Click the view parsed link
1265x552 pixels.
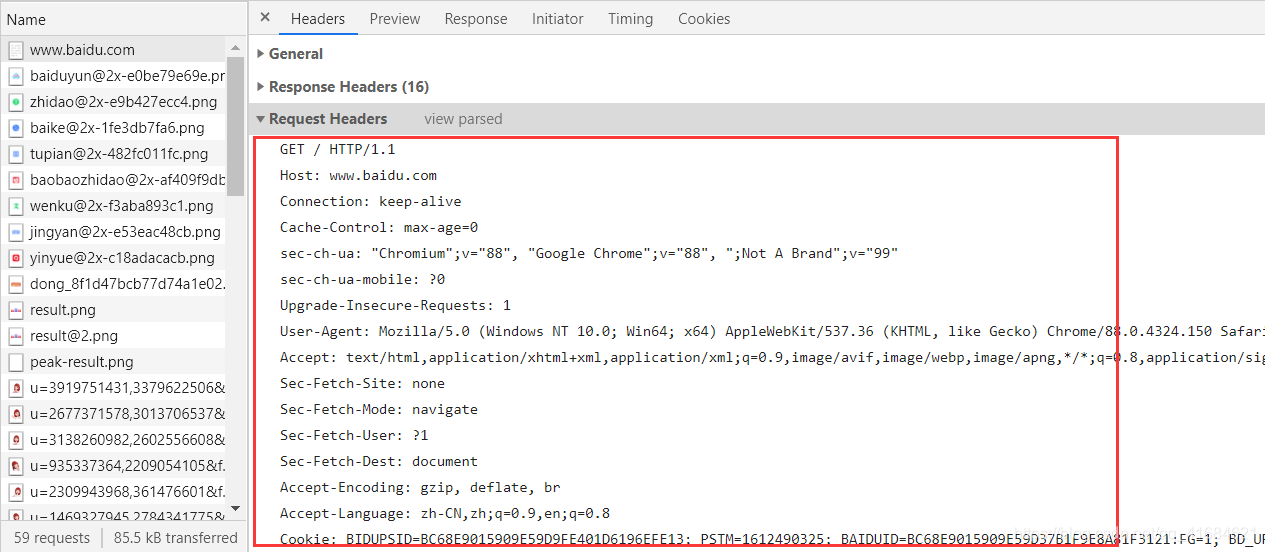tap(463, 119)
